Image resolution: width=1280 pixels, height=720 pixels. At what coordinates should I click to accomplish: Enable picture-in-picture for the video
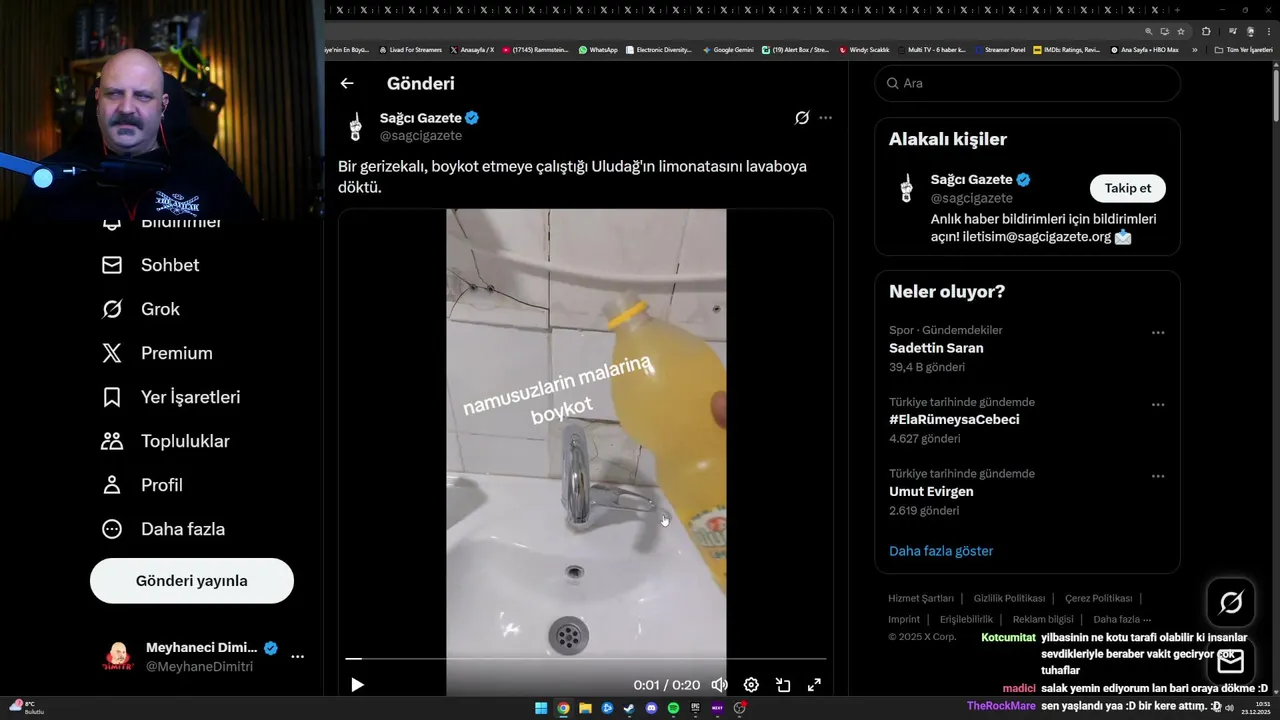[783, 685]
